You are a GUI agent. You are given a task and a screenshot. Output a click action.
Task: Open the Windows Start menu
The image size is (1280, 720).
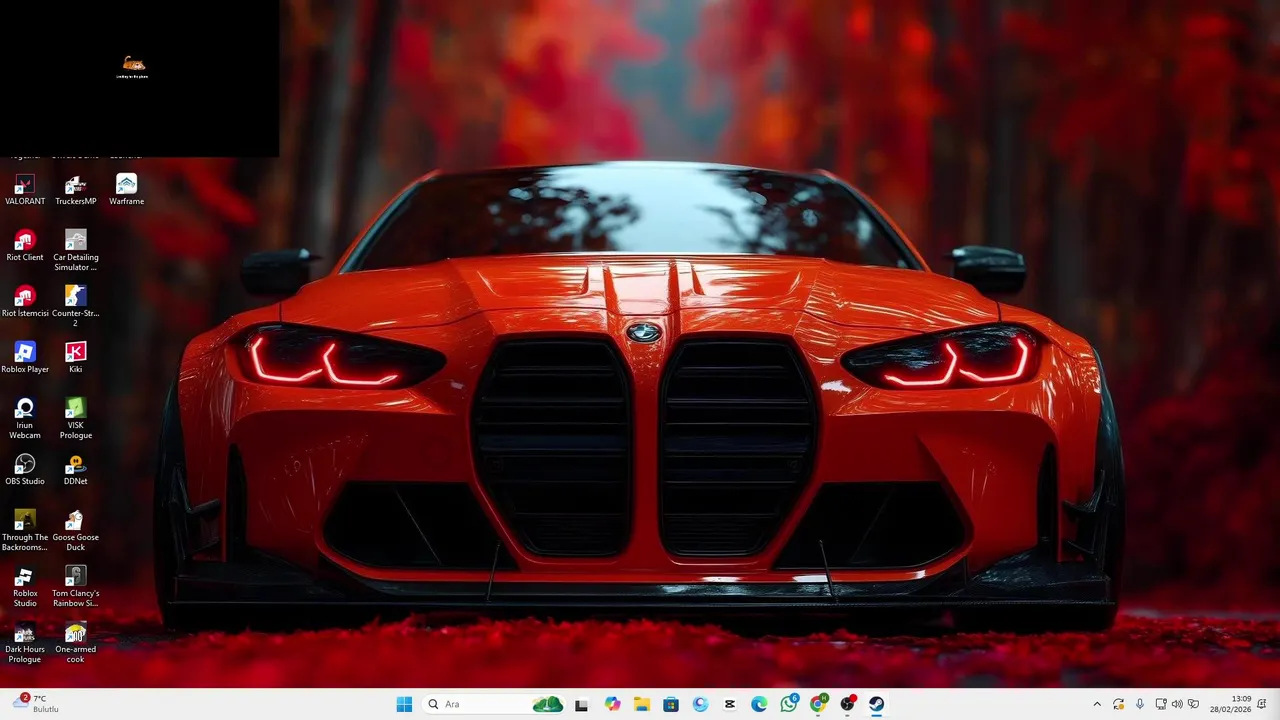coord(404,704)
